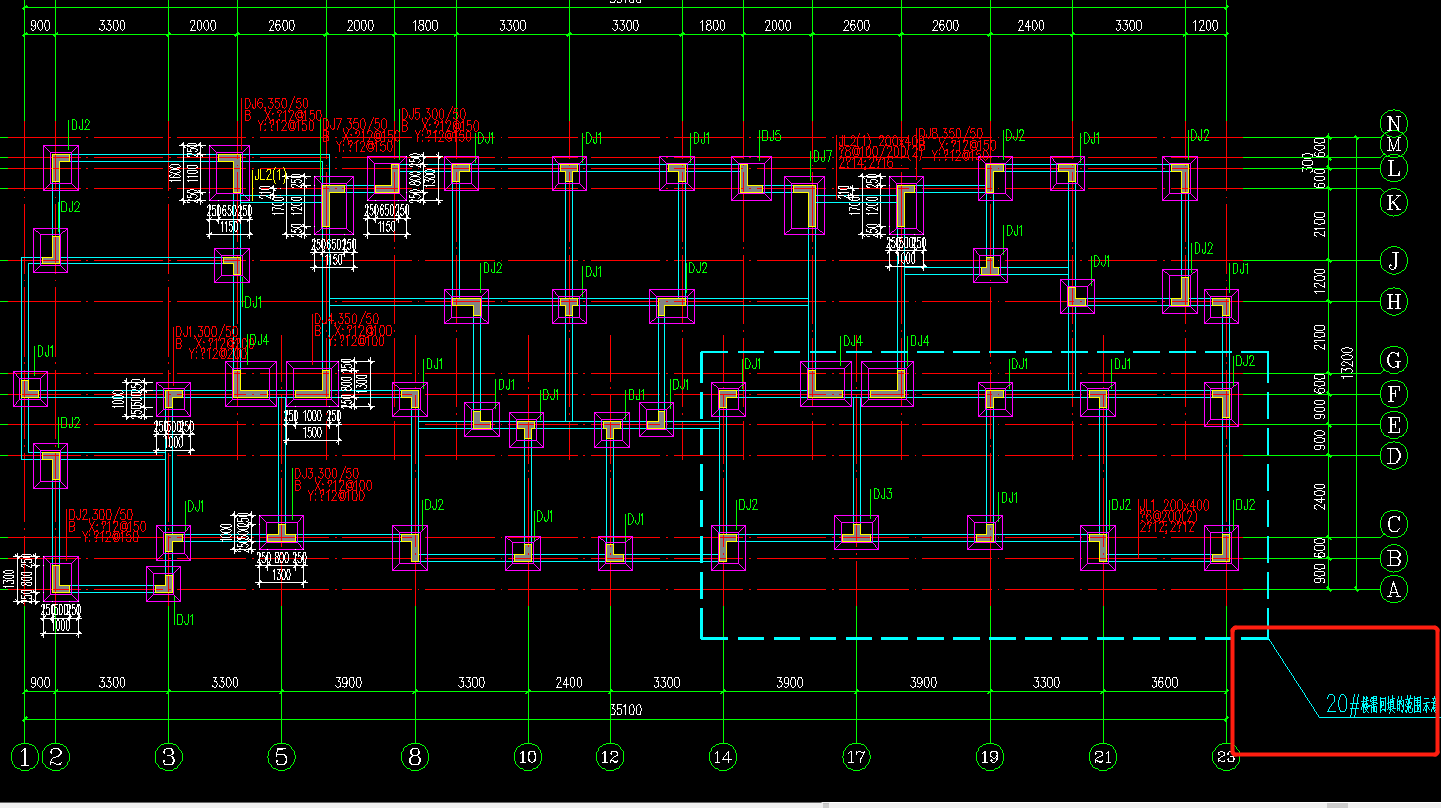The image size is (1441, 808).
Task: Select axis bubble 19 on the bottom row
Action: pos(990,757)
